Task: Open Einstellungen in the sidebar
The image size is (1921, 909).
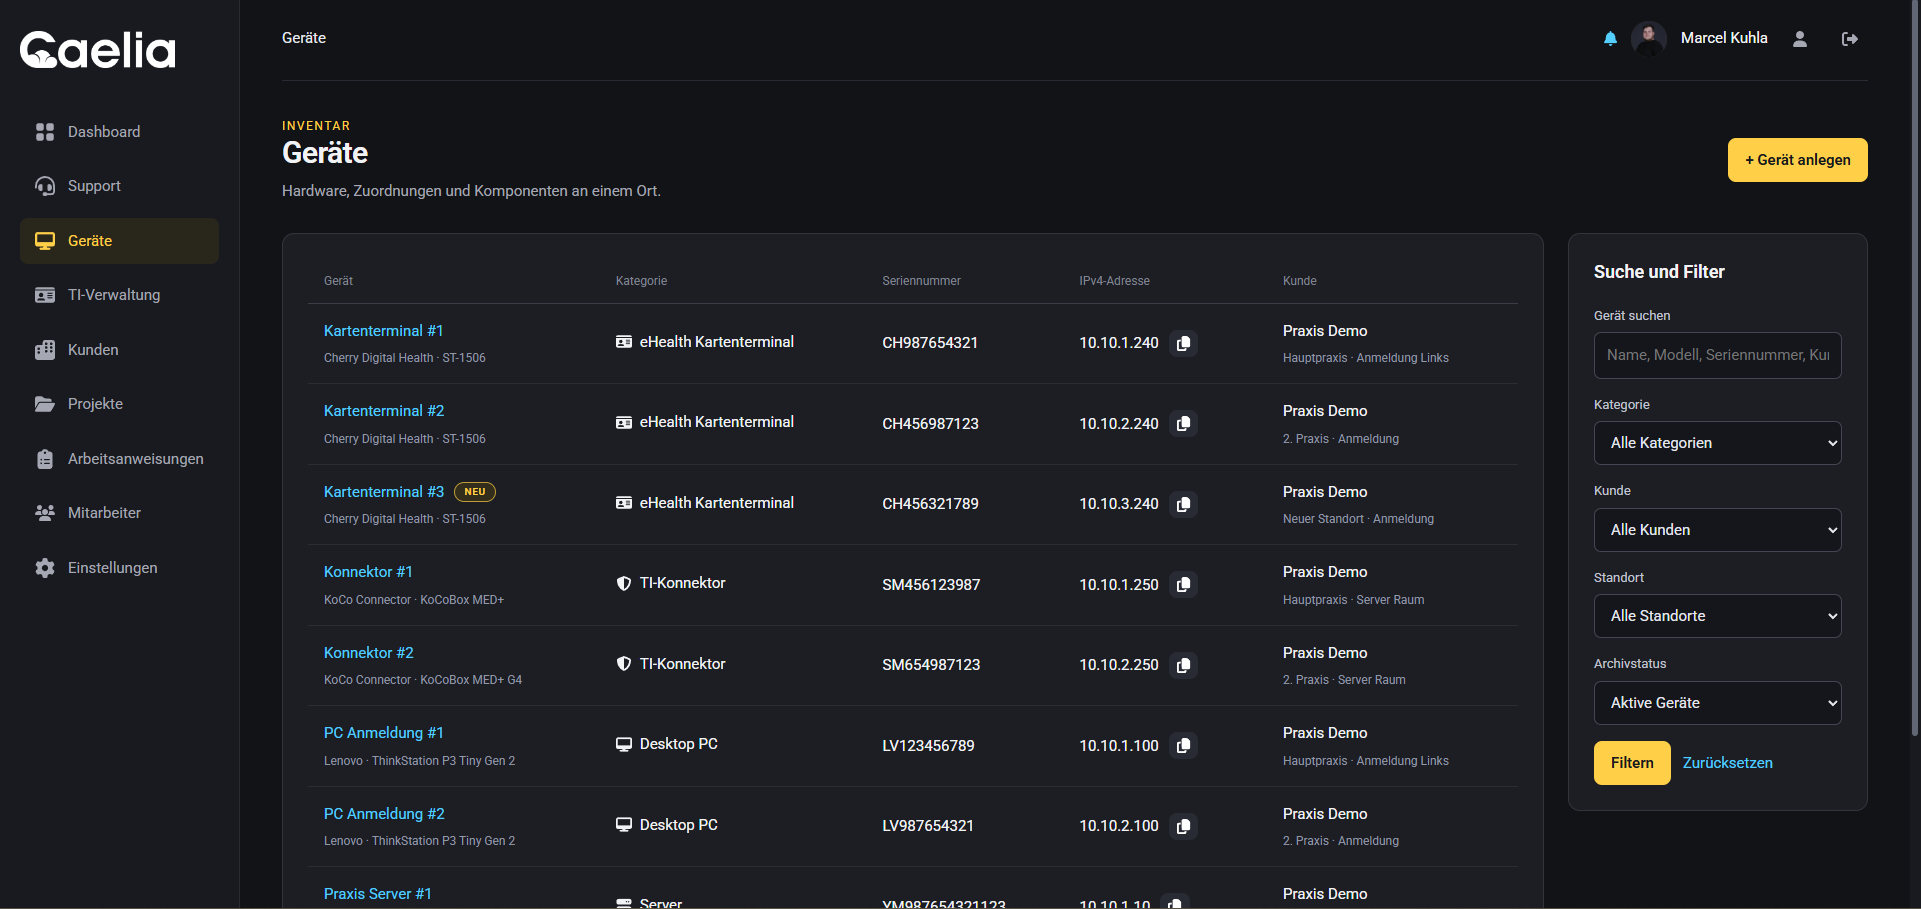Action: 119,568
